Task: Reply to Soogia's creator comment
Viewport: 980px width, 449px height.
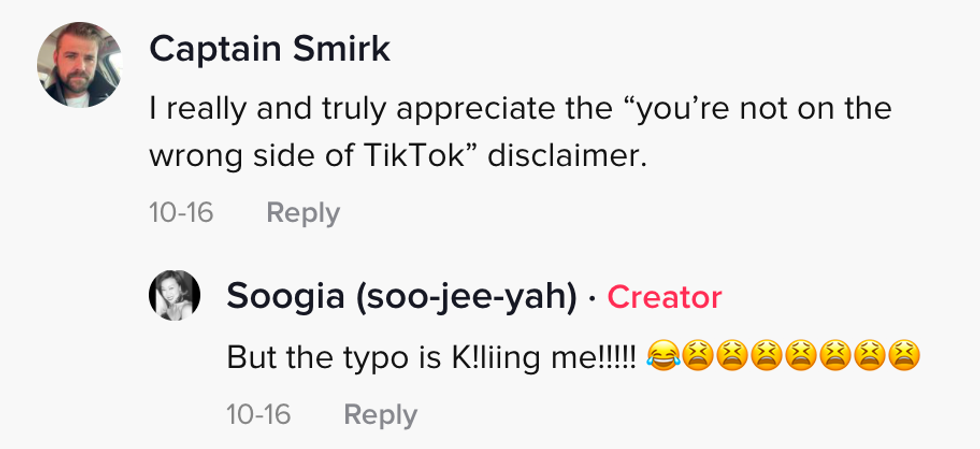Action: coord(380,415)
